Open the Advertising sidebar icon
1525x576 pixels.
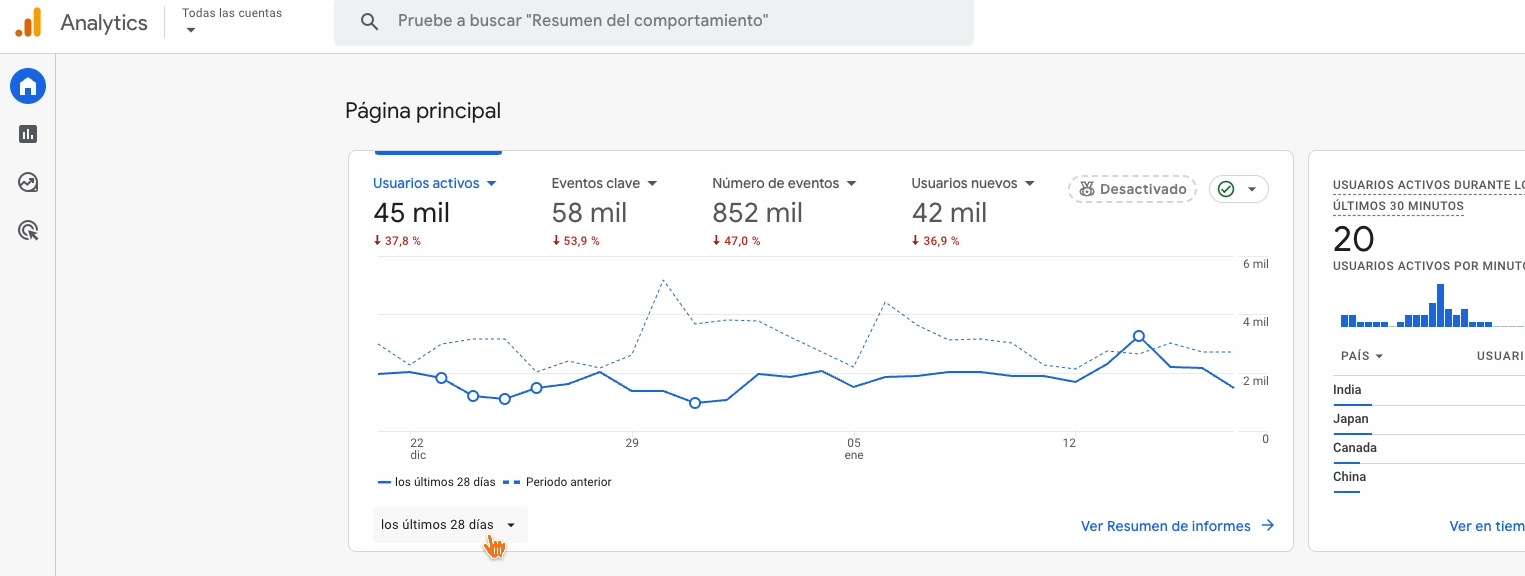(x=28, y=231)
